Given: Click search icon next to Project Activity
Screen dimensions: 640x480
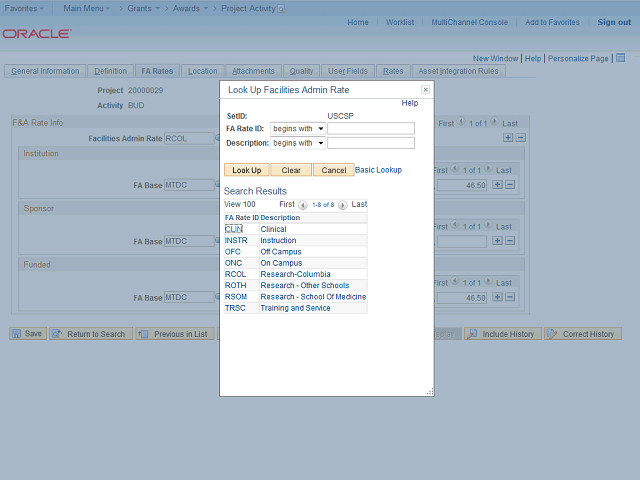Looking at the screenshot, I should click(281, 9).
